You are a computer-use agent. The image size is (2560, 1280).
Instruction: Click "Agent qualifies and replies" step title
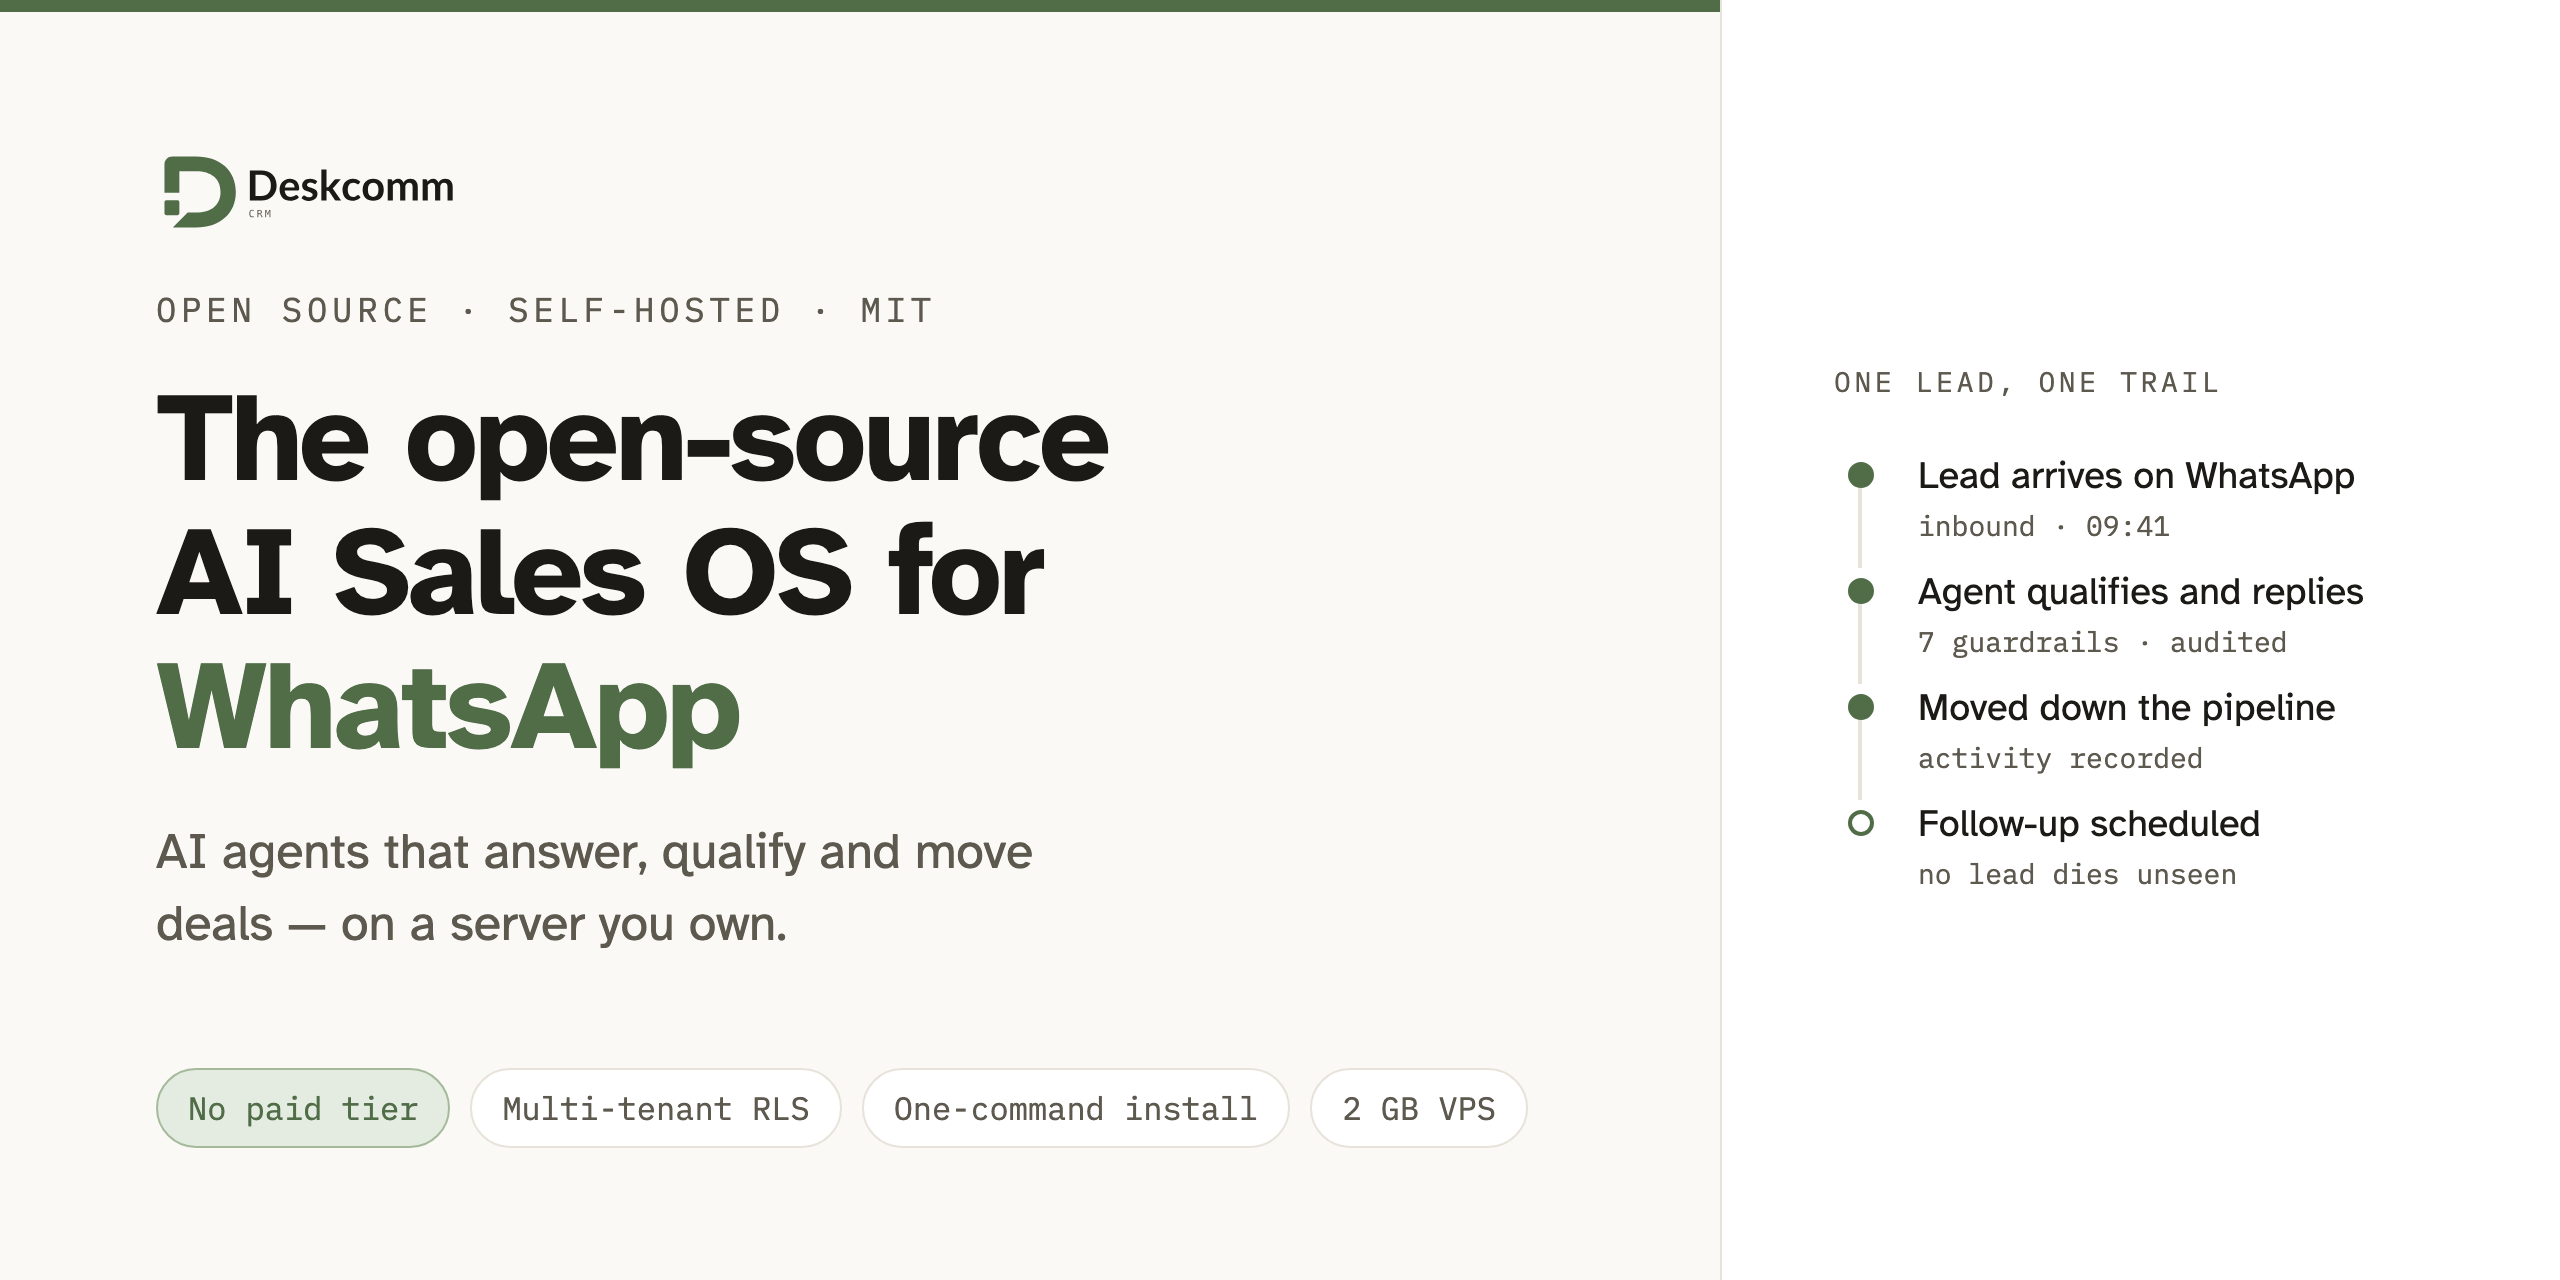click(2141, 592)
